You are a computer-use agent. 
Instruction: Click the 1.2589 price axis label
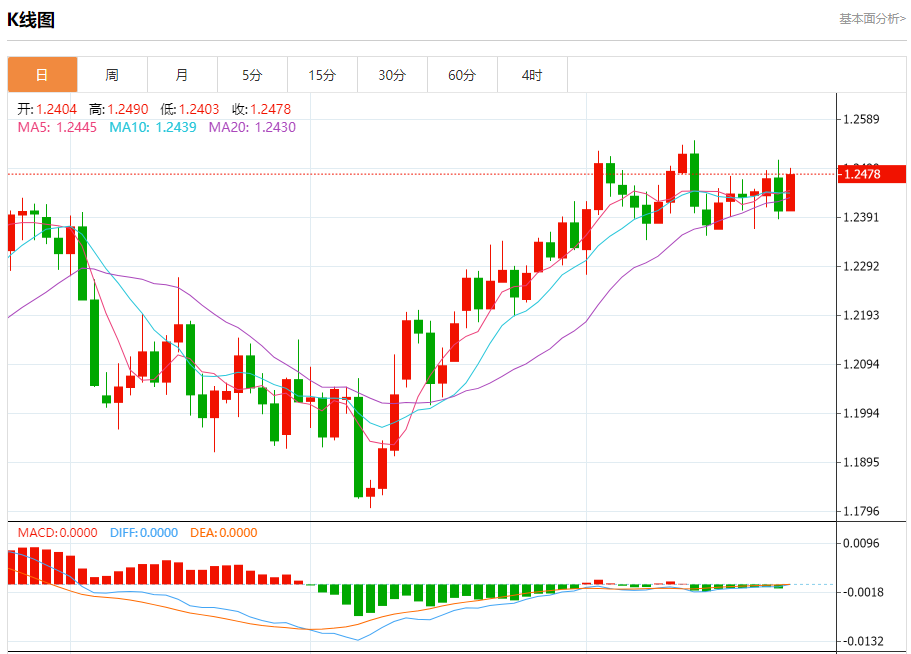[x=861, y=120]
